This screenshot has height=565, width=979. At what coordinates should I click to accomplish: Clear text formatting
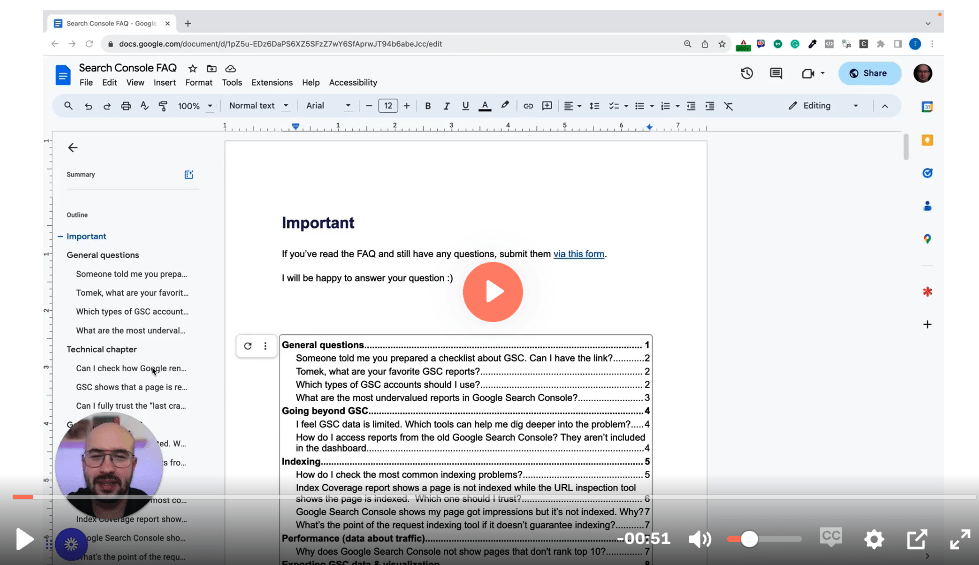pos(729,106)
